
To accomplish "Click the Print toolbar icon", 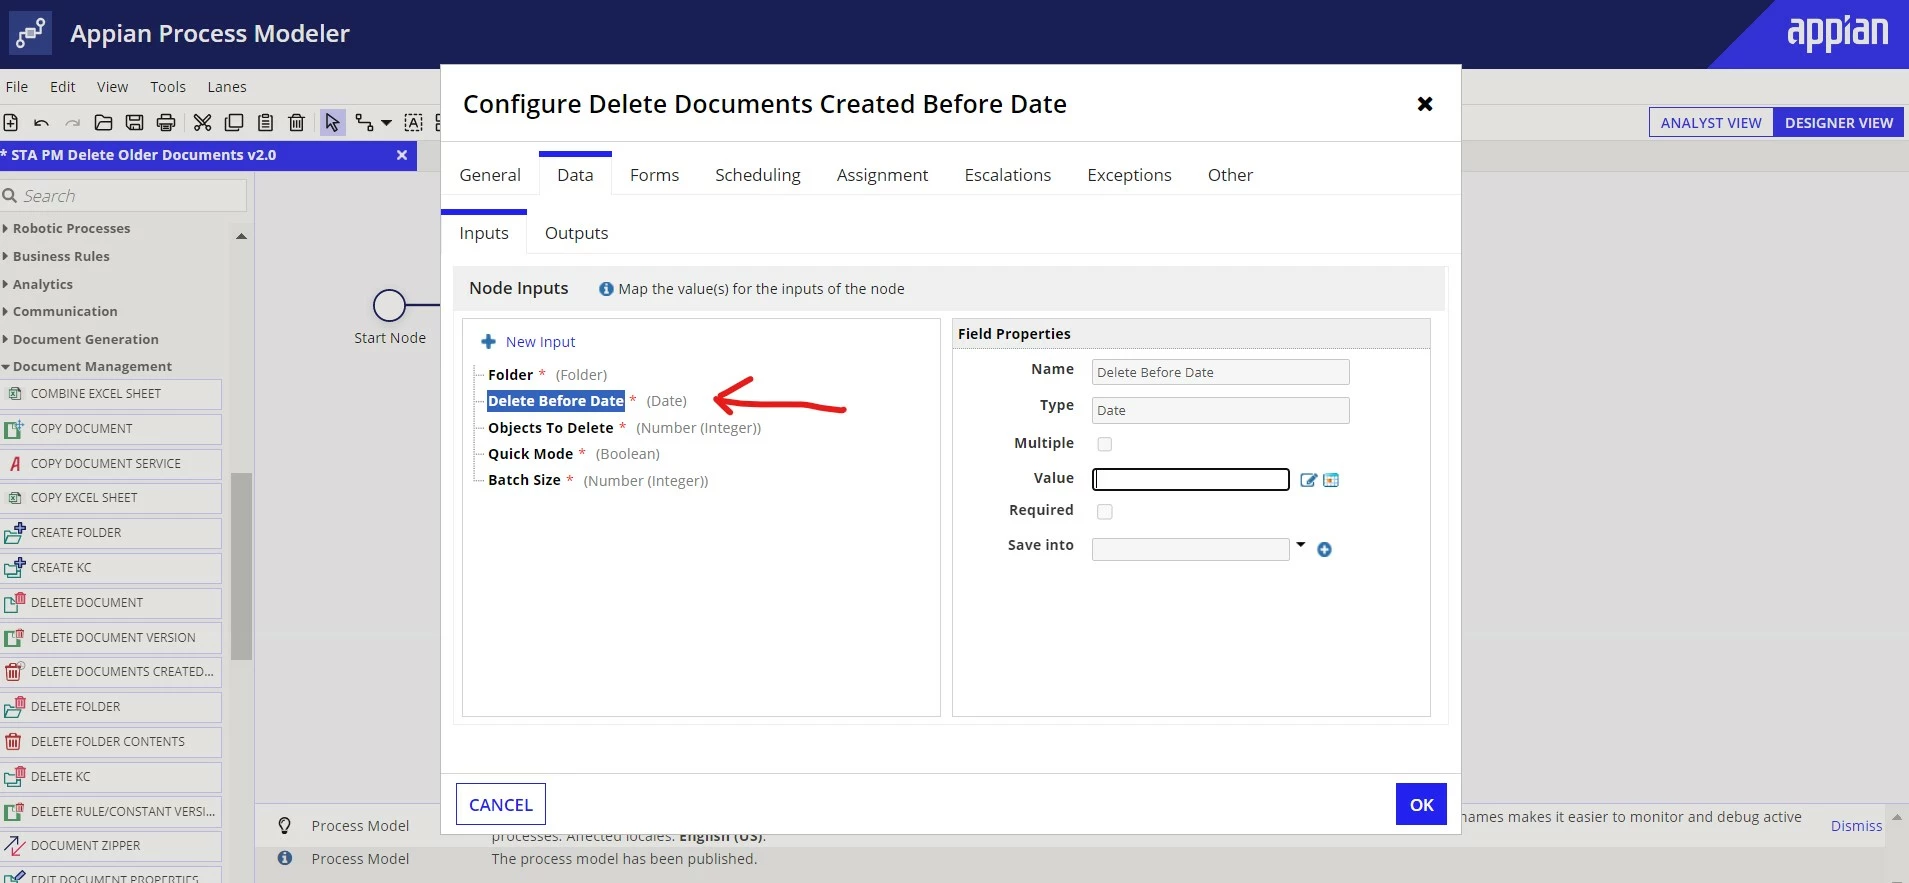I will pos(166,123).
